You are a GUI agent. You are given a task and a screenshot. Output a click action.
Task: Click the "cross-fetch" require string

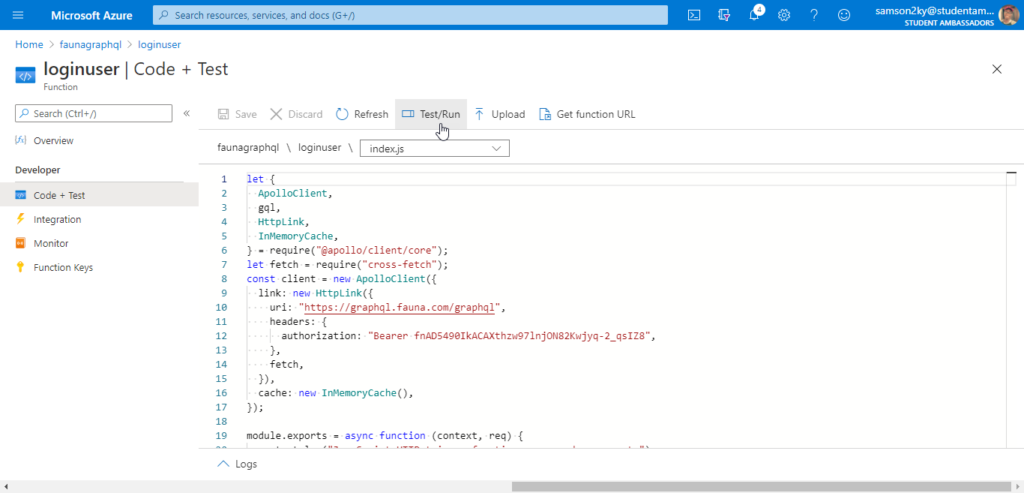tap(401, 264)
